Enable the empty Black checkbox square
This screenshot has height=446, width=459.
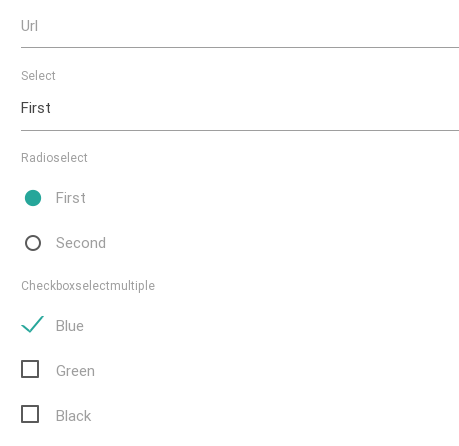point(30,414)
